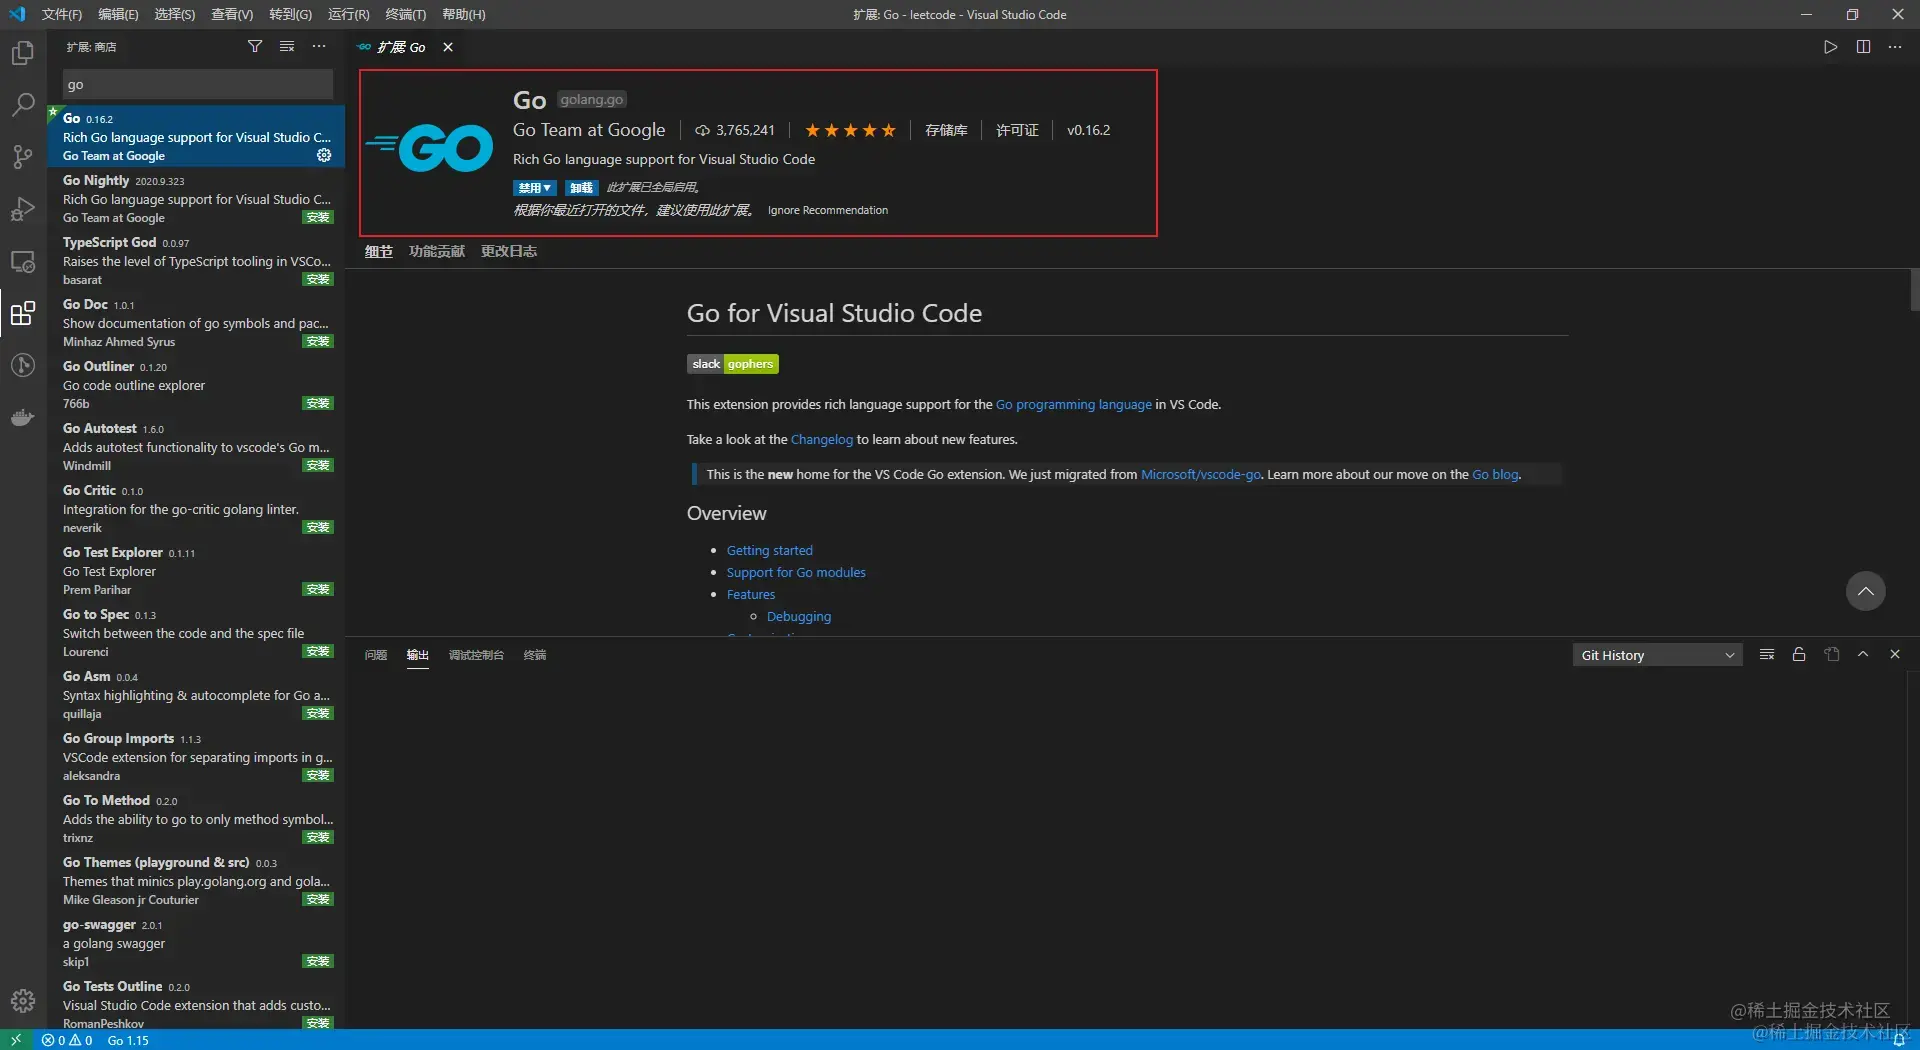Viewport: 1920px width, 1050px height.
Task: Click the scroll to top round button
Action: (1865, 590)
